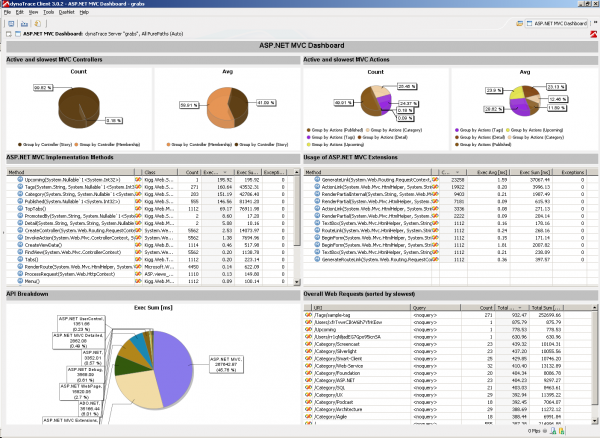Select the FindView method row

(150, 252)
